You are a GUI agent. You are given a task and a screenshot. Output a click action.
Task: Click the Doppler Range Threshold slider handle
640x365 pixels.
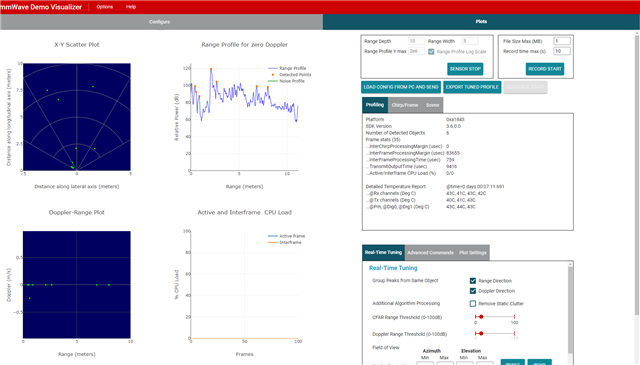481,334
